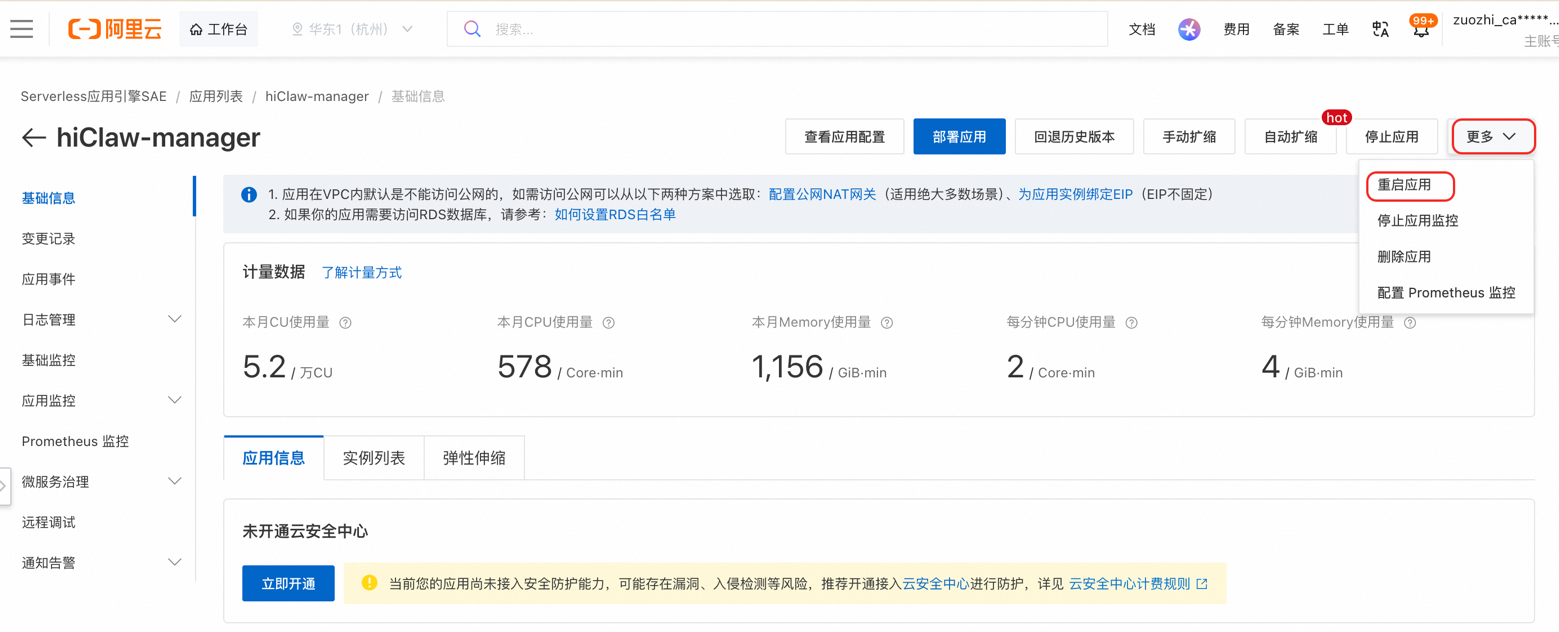Click the 手动扩缩 button
This screenshot has height=632, width=1559.
[x=1189, y=137]
